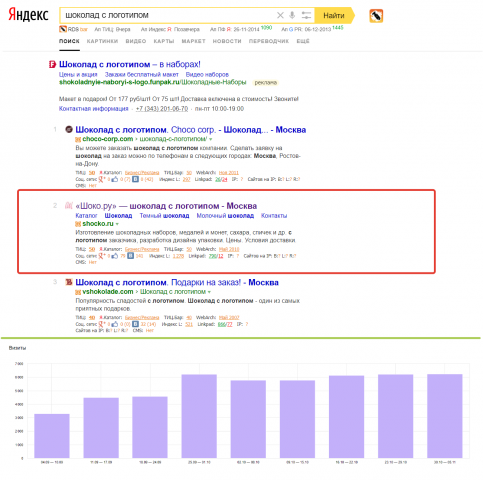Click the tallest visits bar for 25.09–01.10
Image resolution: width=483 pixels, height=480 pixels.
click(x=199, y=416)
